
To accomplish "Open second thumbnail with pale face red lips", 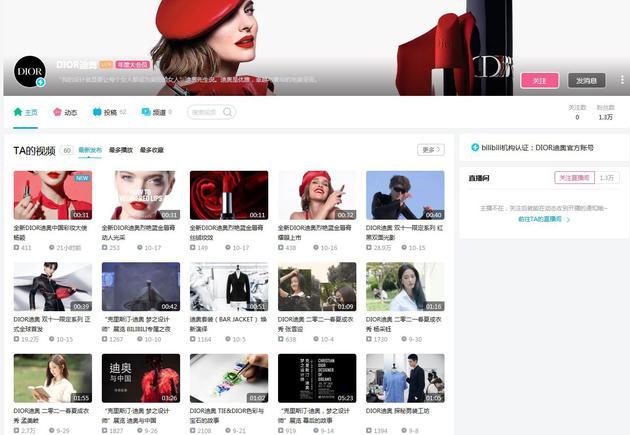I will point(141,195).
